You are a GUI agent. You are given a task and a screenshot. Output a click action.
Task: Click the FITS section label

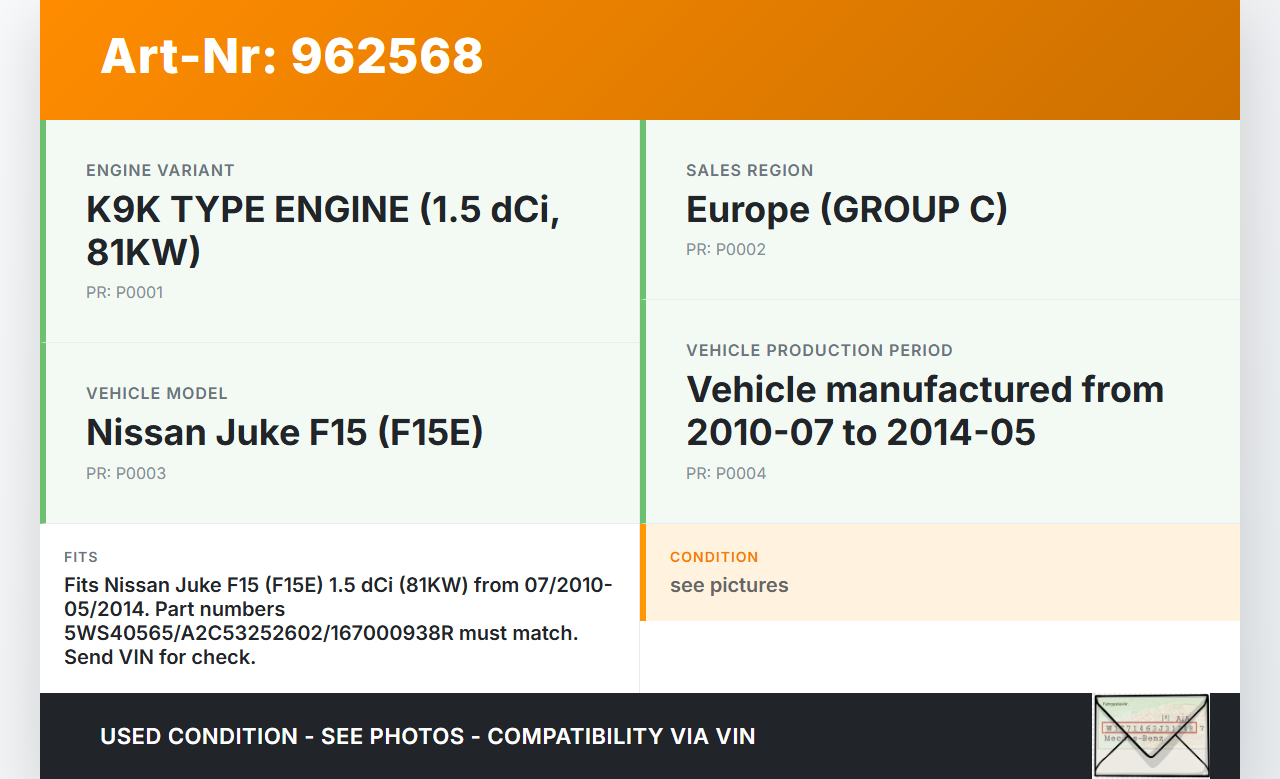pyautogui.click(x=81, y=557)
